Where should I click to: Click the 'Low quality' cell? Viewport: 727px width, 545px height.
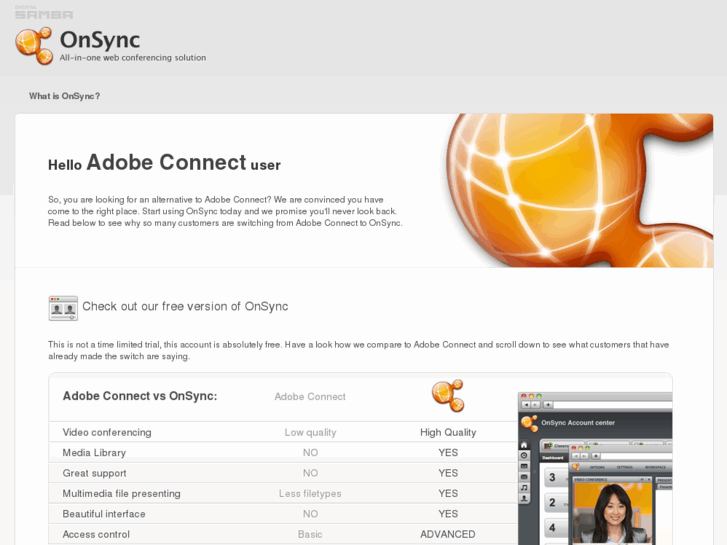(310, 432)
